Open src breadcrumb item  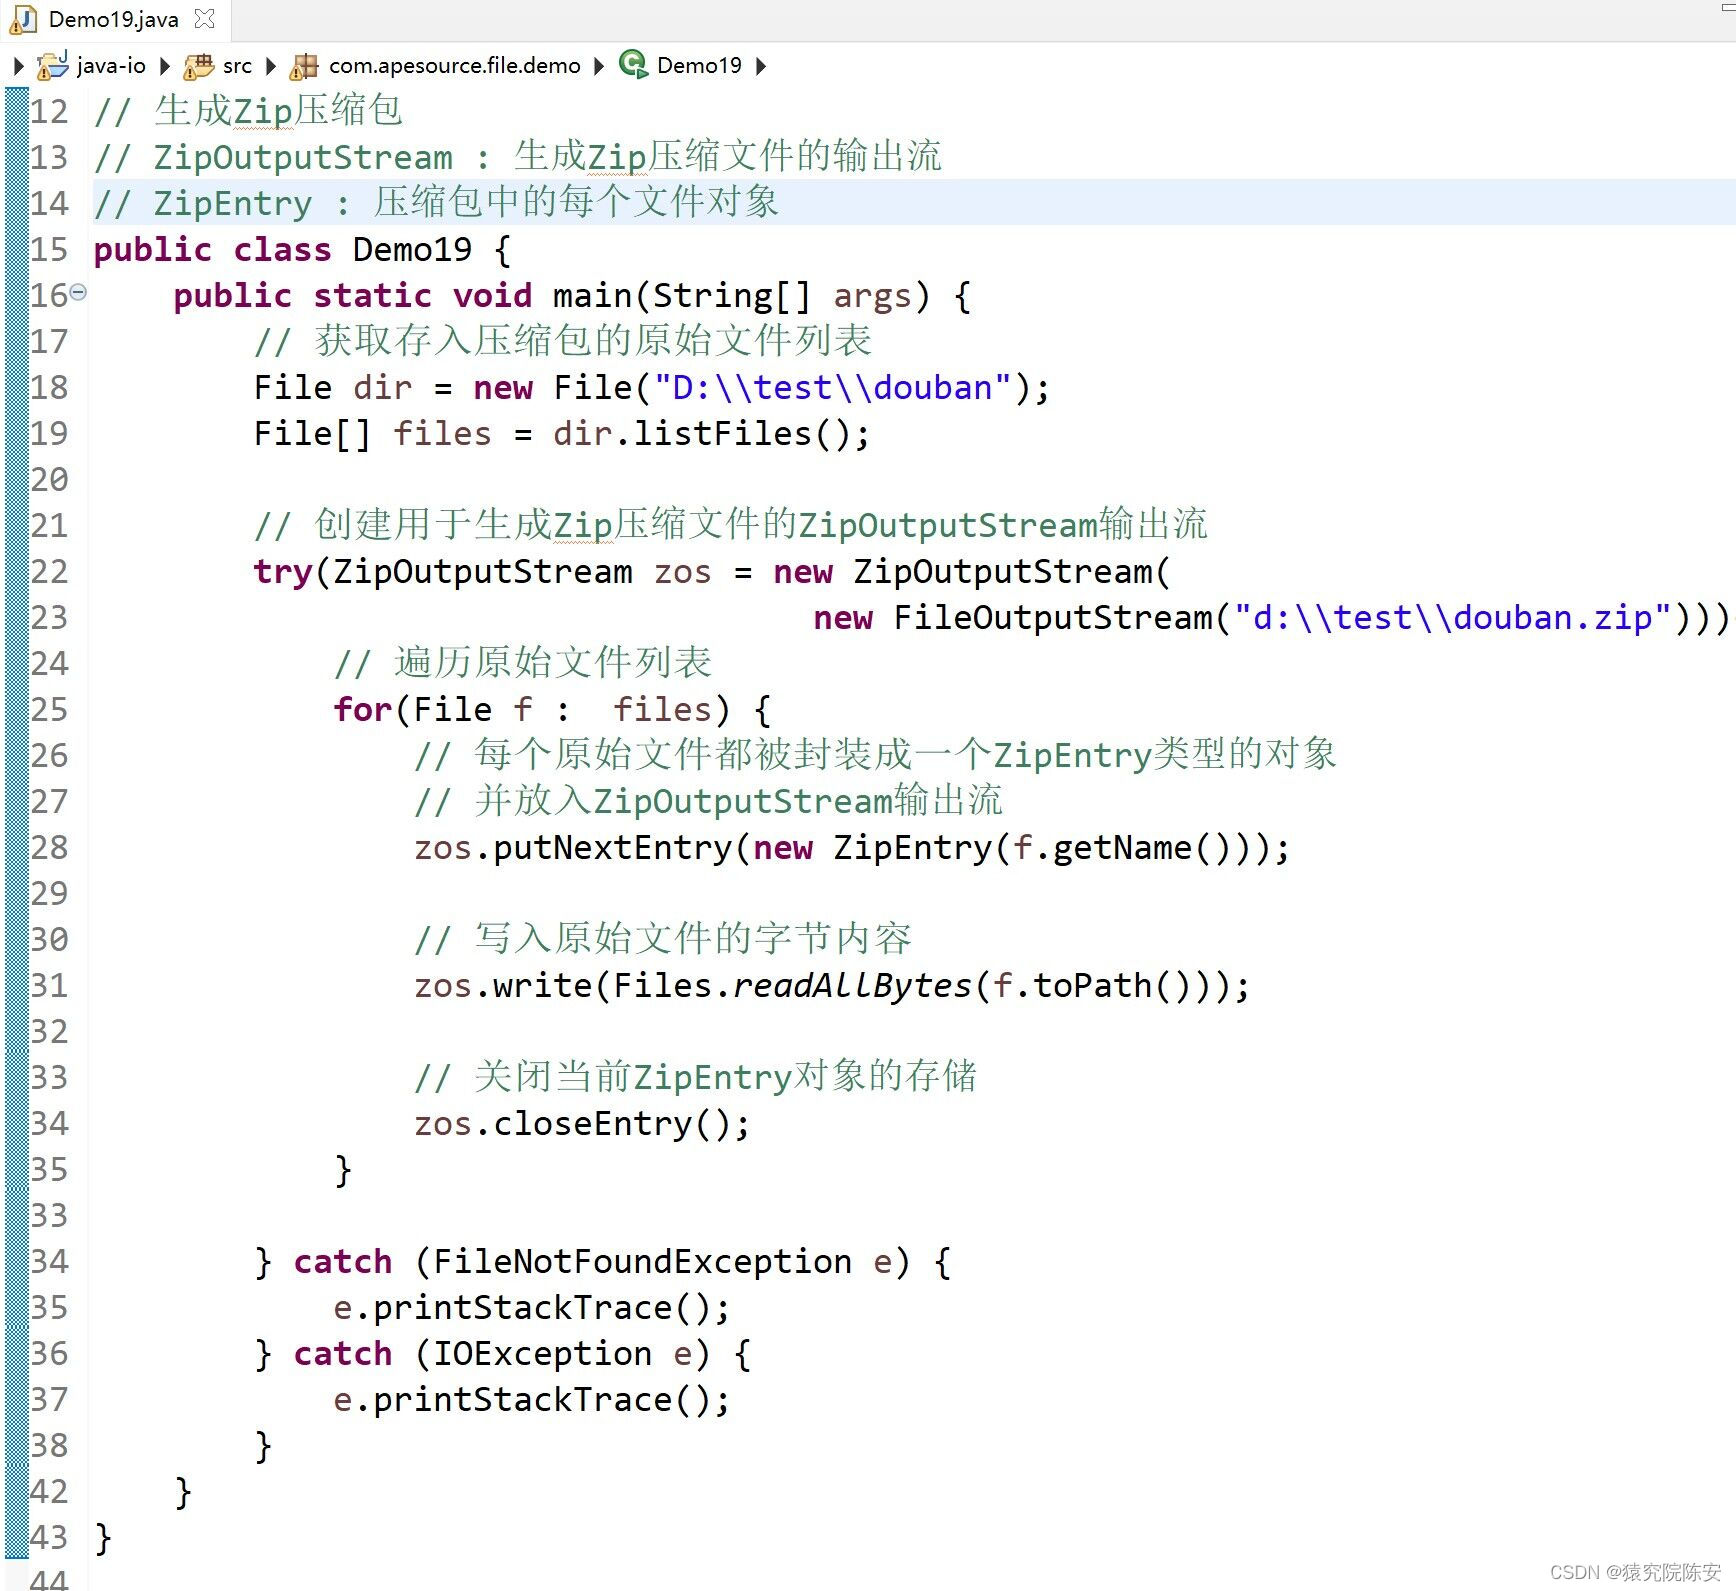click(x=237, y=66)
